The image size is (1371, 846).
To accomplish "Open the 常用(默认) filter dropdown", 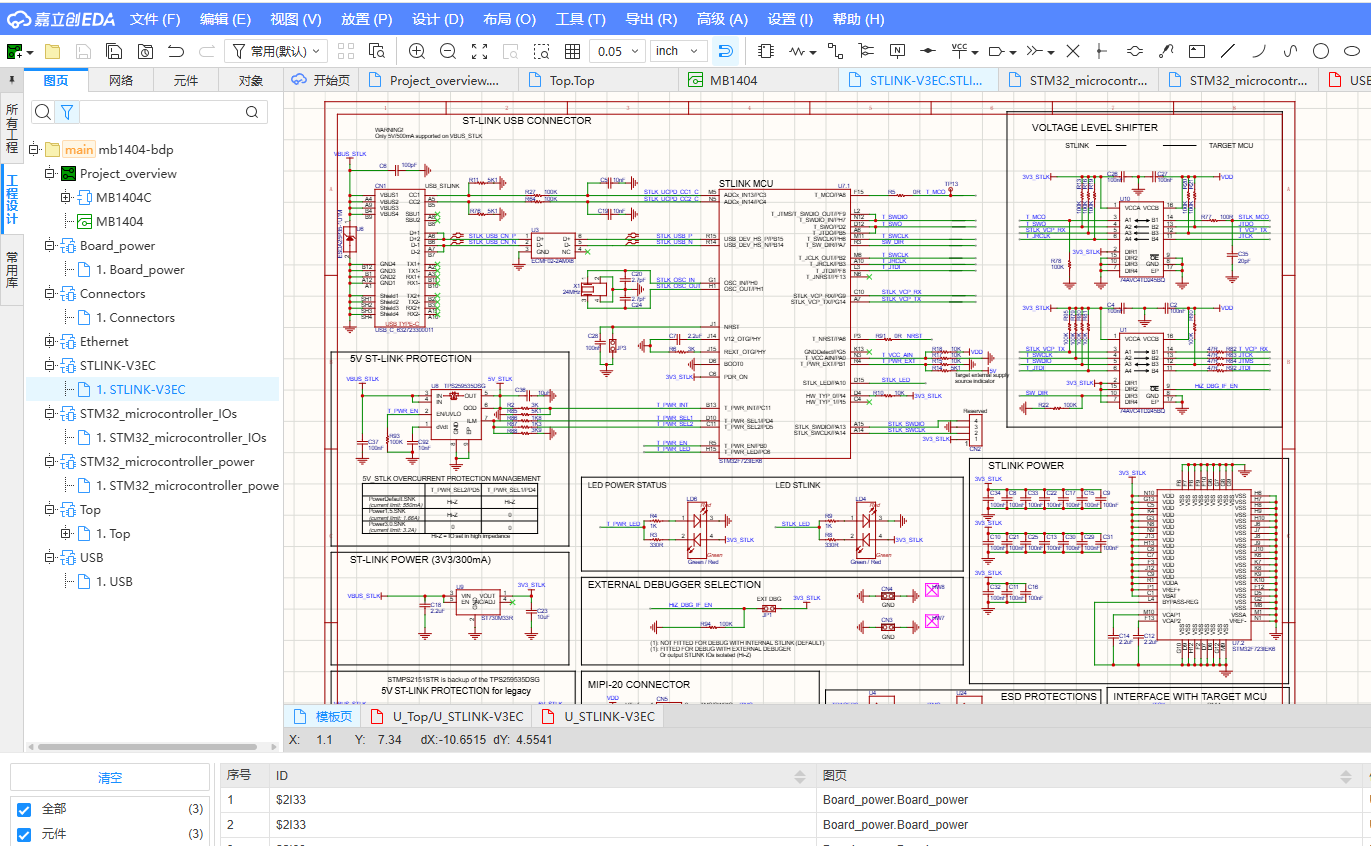I will point(276,51).
